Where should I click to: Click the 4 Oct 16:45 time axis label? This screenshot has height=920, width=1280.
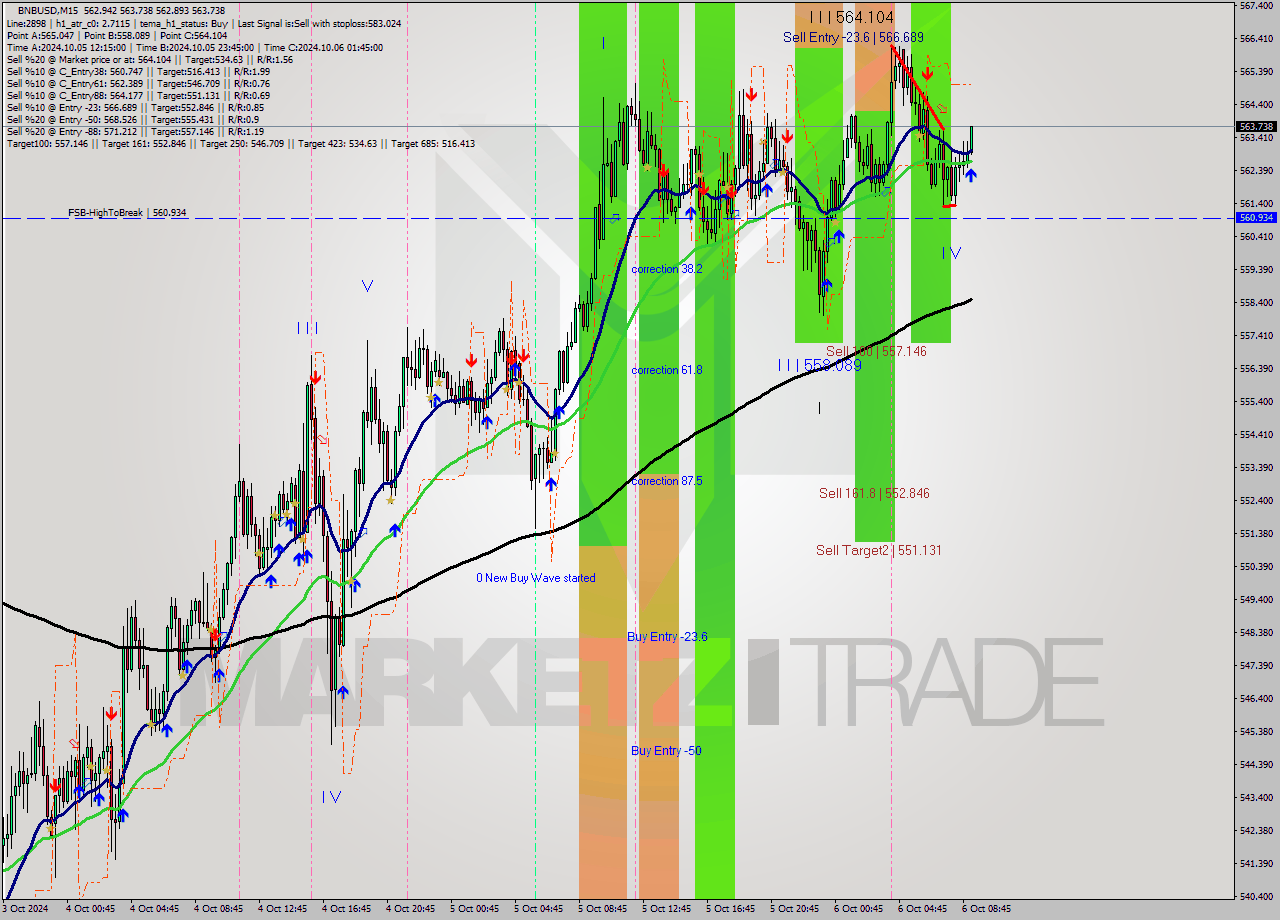click(346, 909)
